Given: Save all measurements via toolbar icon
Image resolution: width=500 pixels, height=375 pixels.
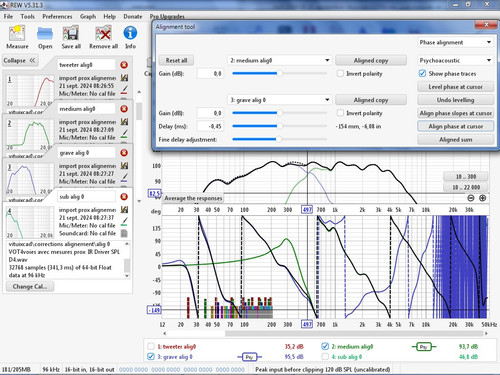Looking at the screenshot, I should pos(71,34).
